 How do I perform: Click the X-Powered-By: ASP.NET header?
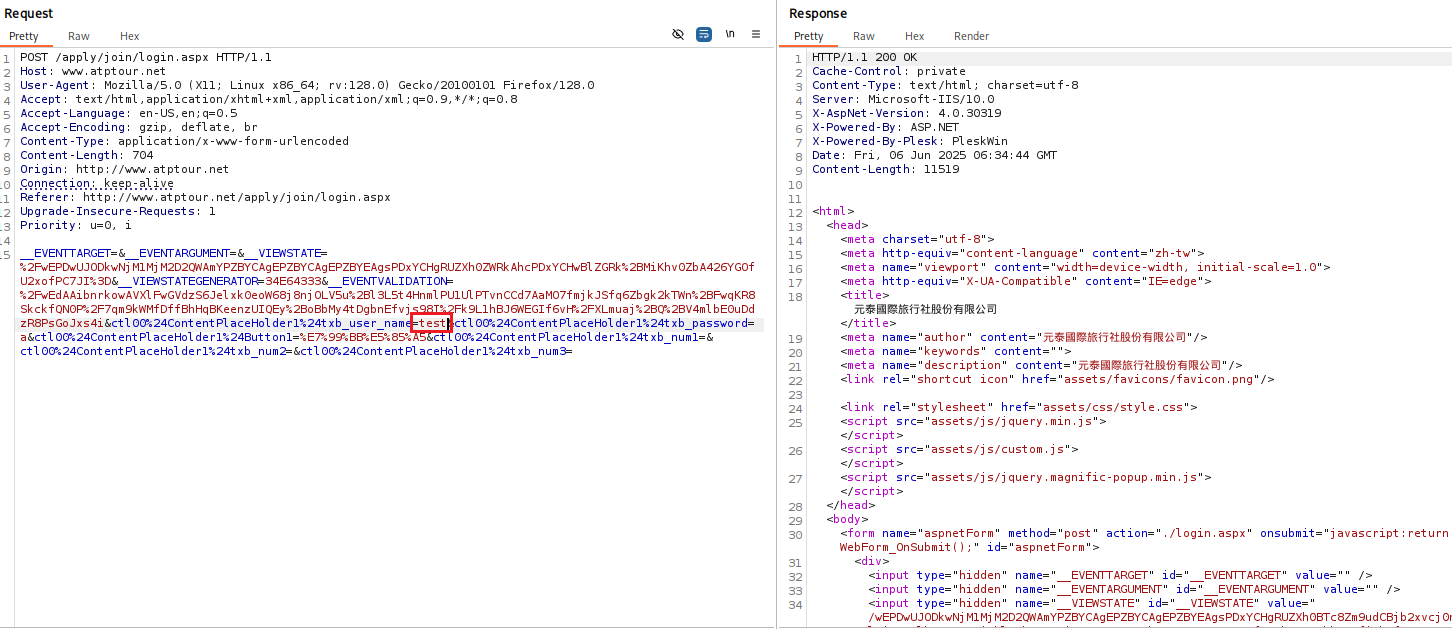pyautogui.click(x=885, y=127)
